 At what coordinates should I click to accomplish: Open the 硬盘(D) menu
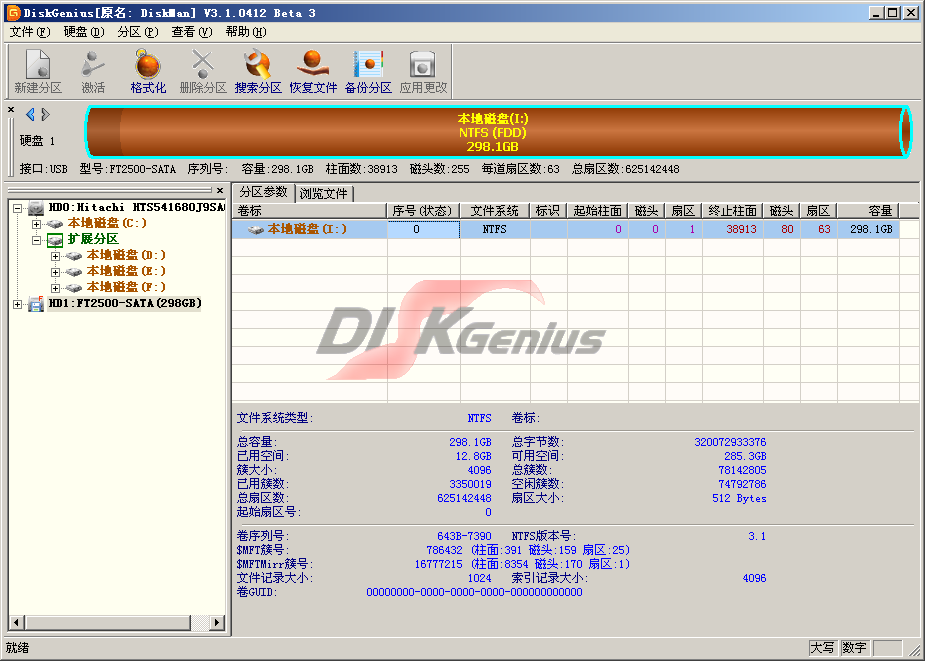coord(84,32)
